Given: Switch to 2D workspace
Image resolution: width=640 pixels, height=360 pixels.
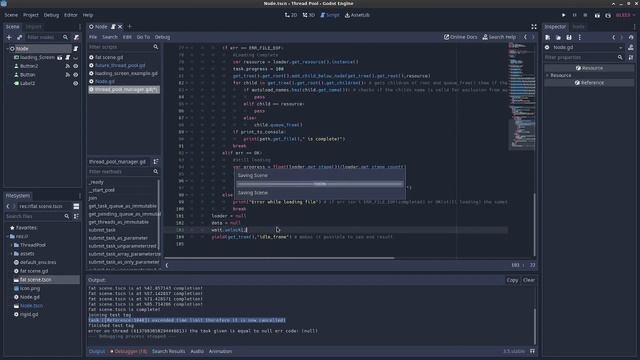Looking at the screenshot, I should click(291, 15).
